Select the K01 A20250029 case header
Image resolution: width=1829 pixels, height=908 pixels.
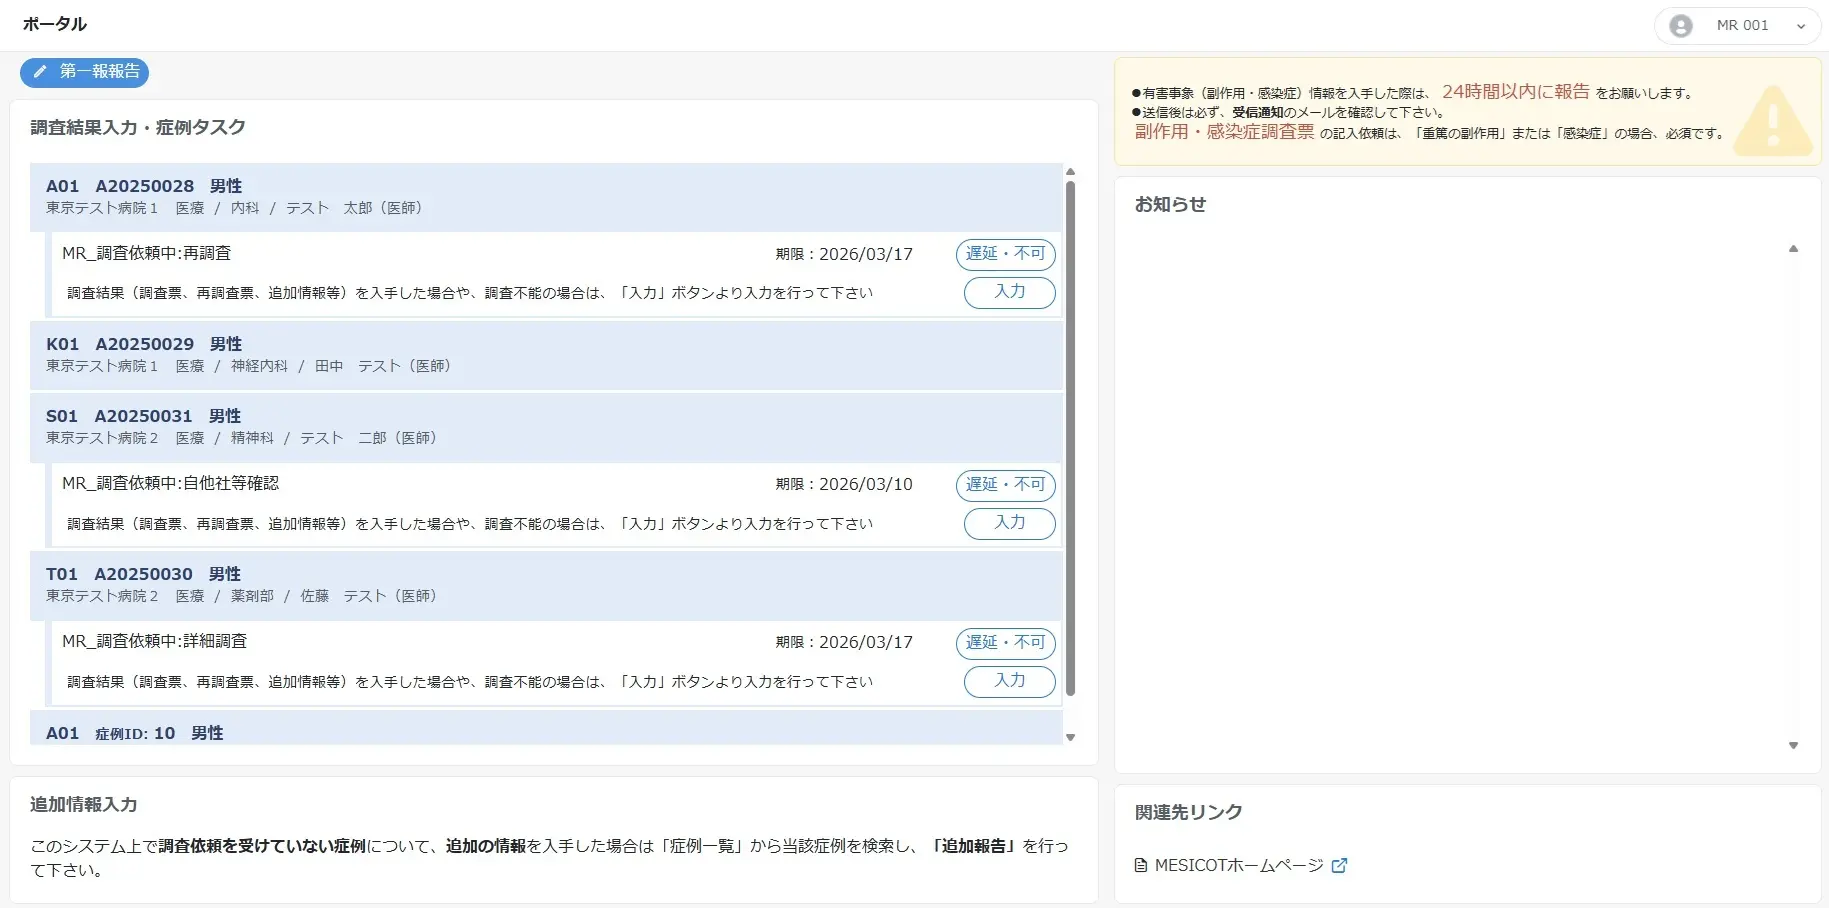tap(545, 355)
